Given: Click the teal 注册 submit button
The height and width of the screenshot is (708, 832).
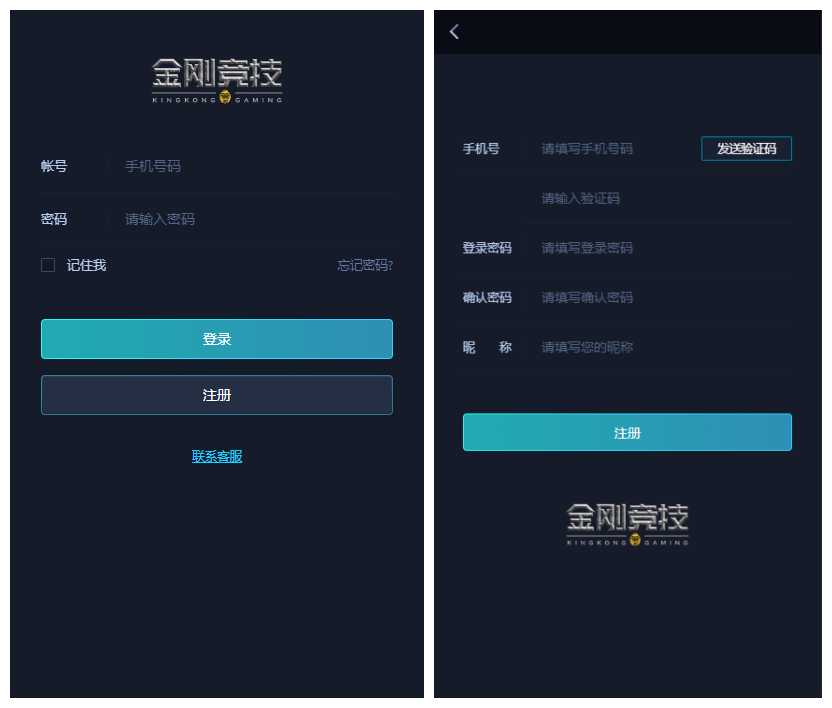Looking at the screenshot, I should [627, 433].
